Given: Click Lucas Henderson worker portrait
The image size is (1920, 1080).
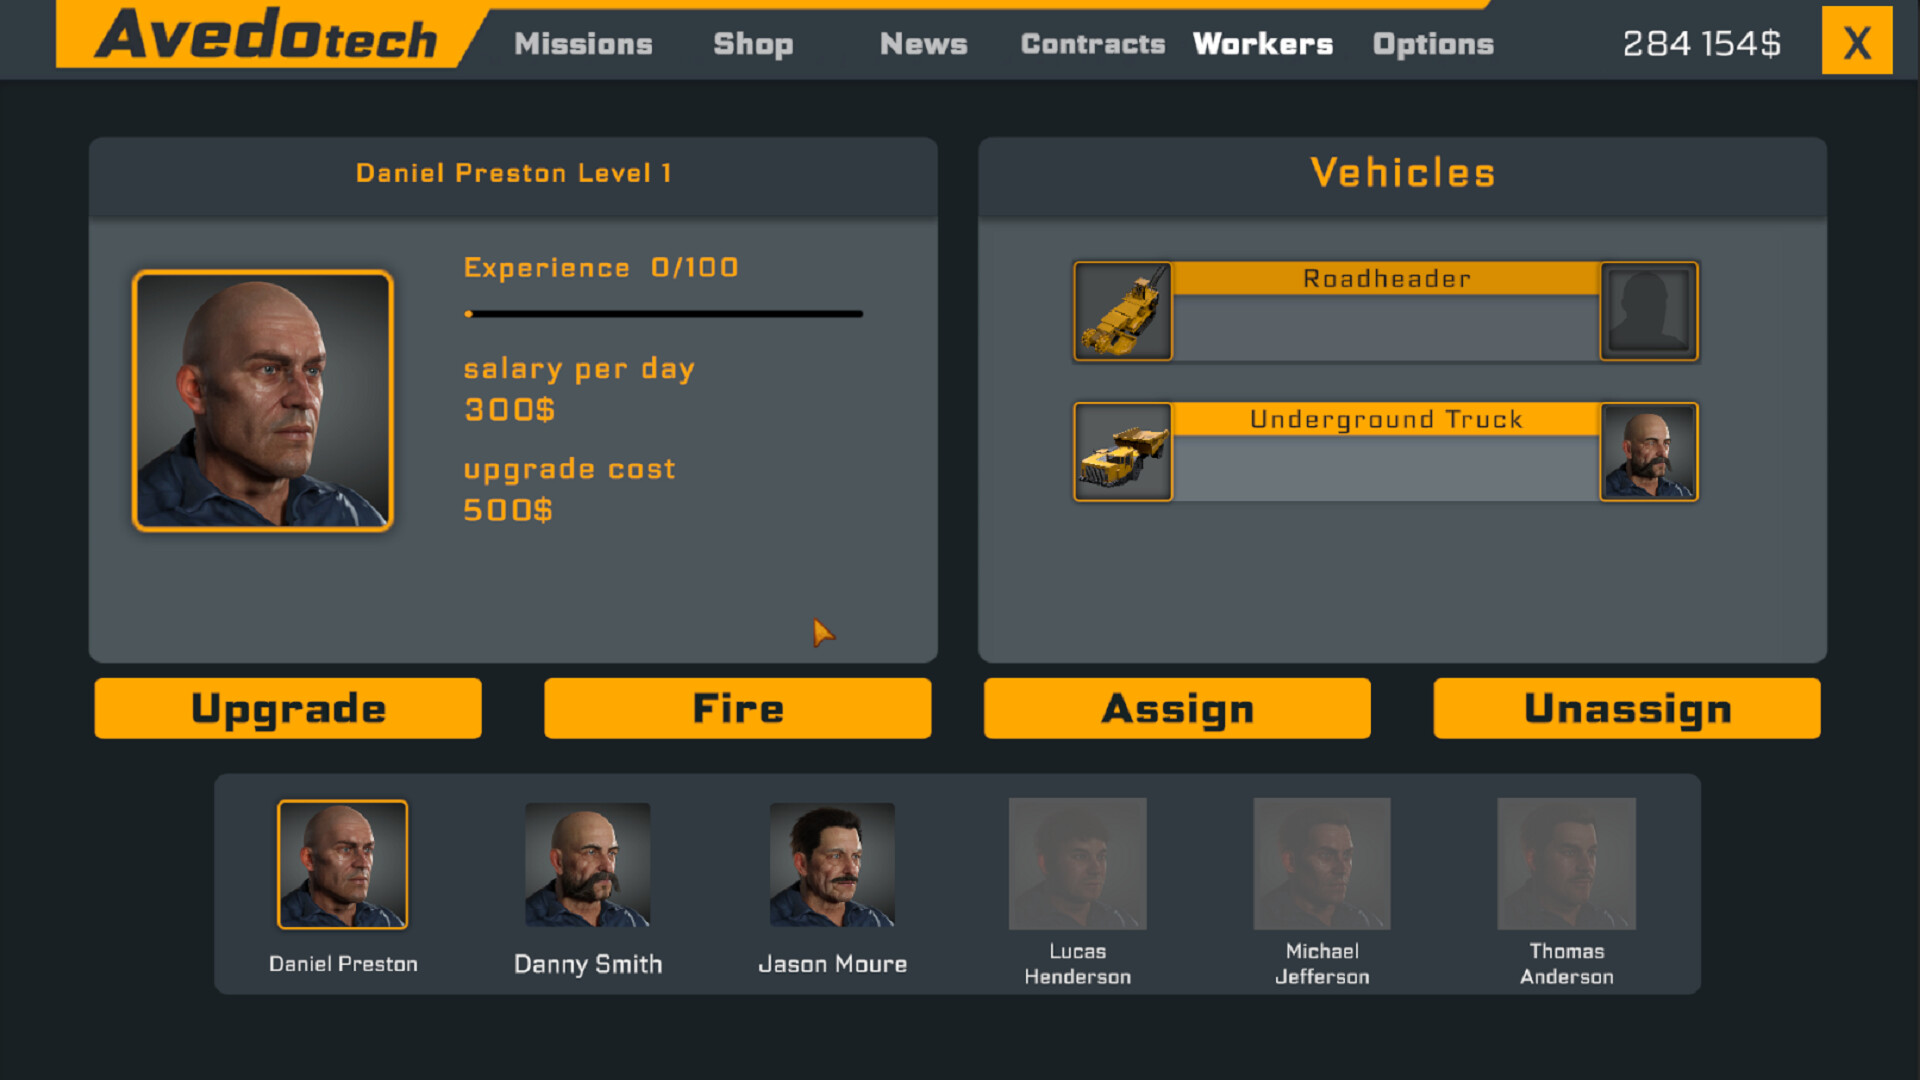Looking at the screenshot, I should coord(1076,864).
